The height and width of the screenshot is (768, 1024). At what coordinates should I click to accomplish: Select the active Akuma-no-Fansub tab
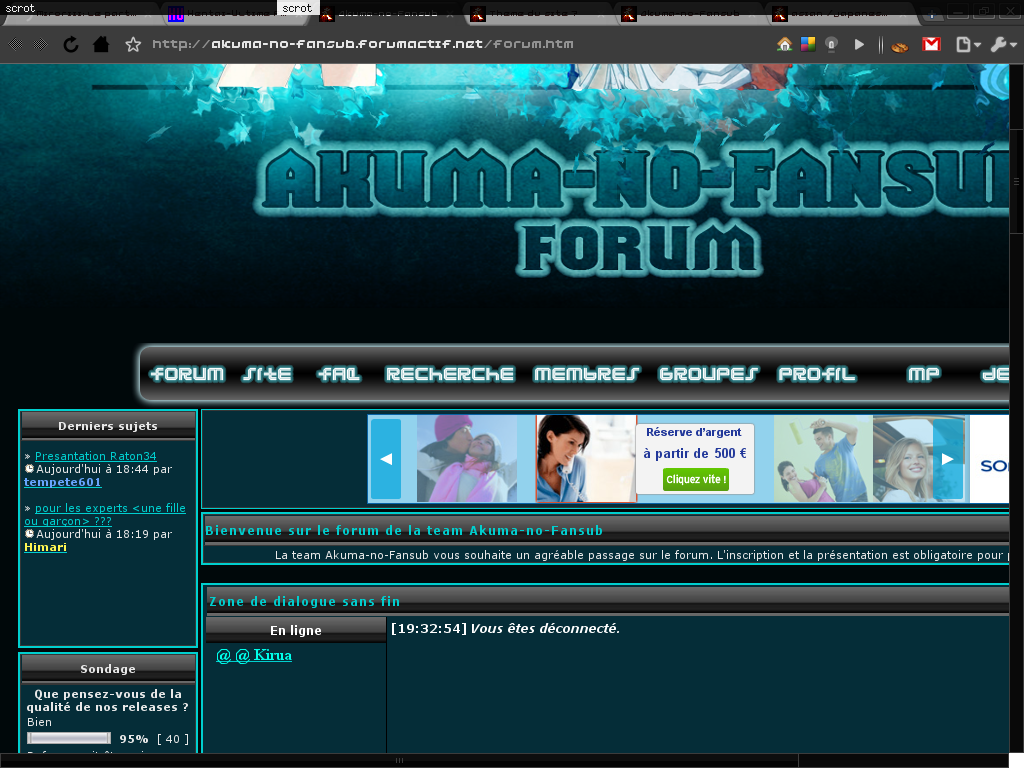(388, 13)
